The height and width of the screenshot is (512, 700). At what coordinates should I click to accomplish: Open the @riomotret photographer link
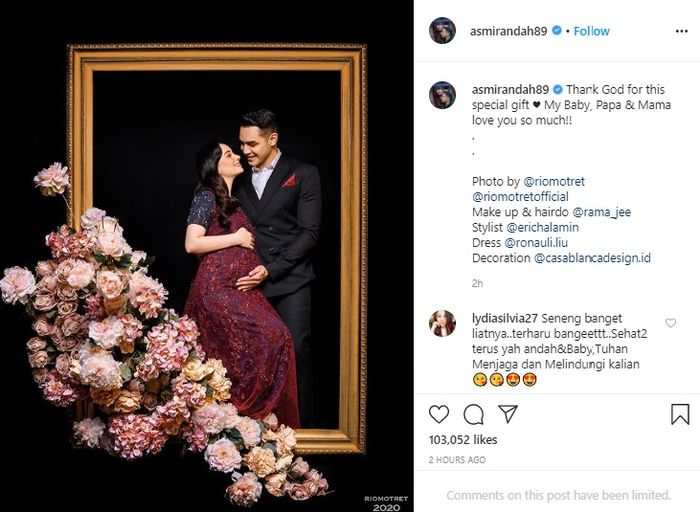554,182
